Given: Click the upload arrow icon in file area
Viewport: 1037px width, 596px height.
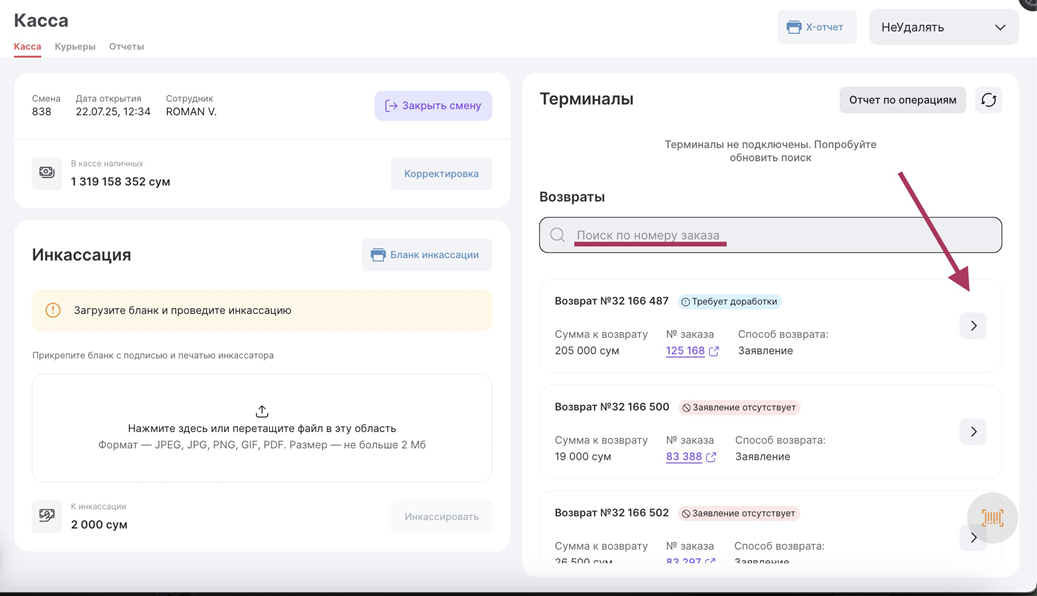Looking at the screenshot, I should tap(262, 411).
